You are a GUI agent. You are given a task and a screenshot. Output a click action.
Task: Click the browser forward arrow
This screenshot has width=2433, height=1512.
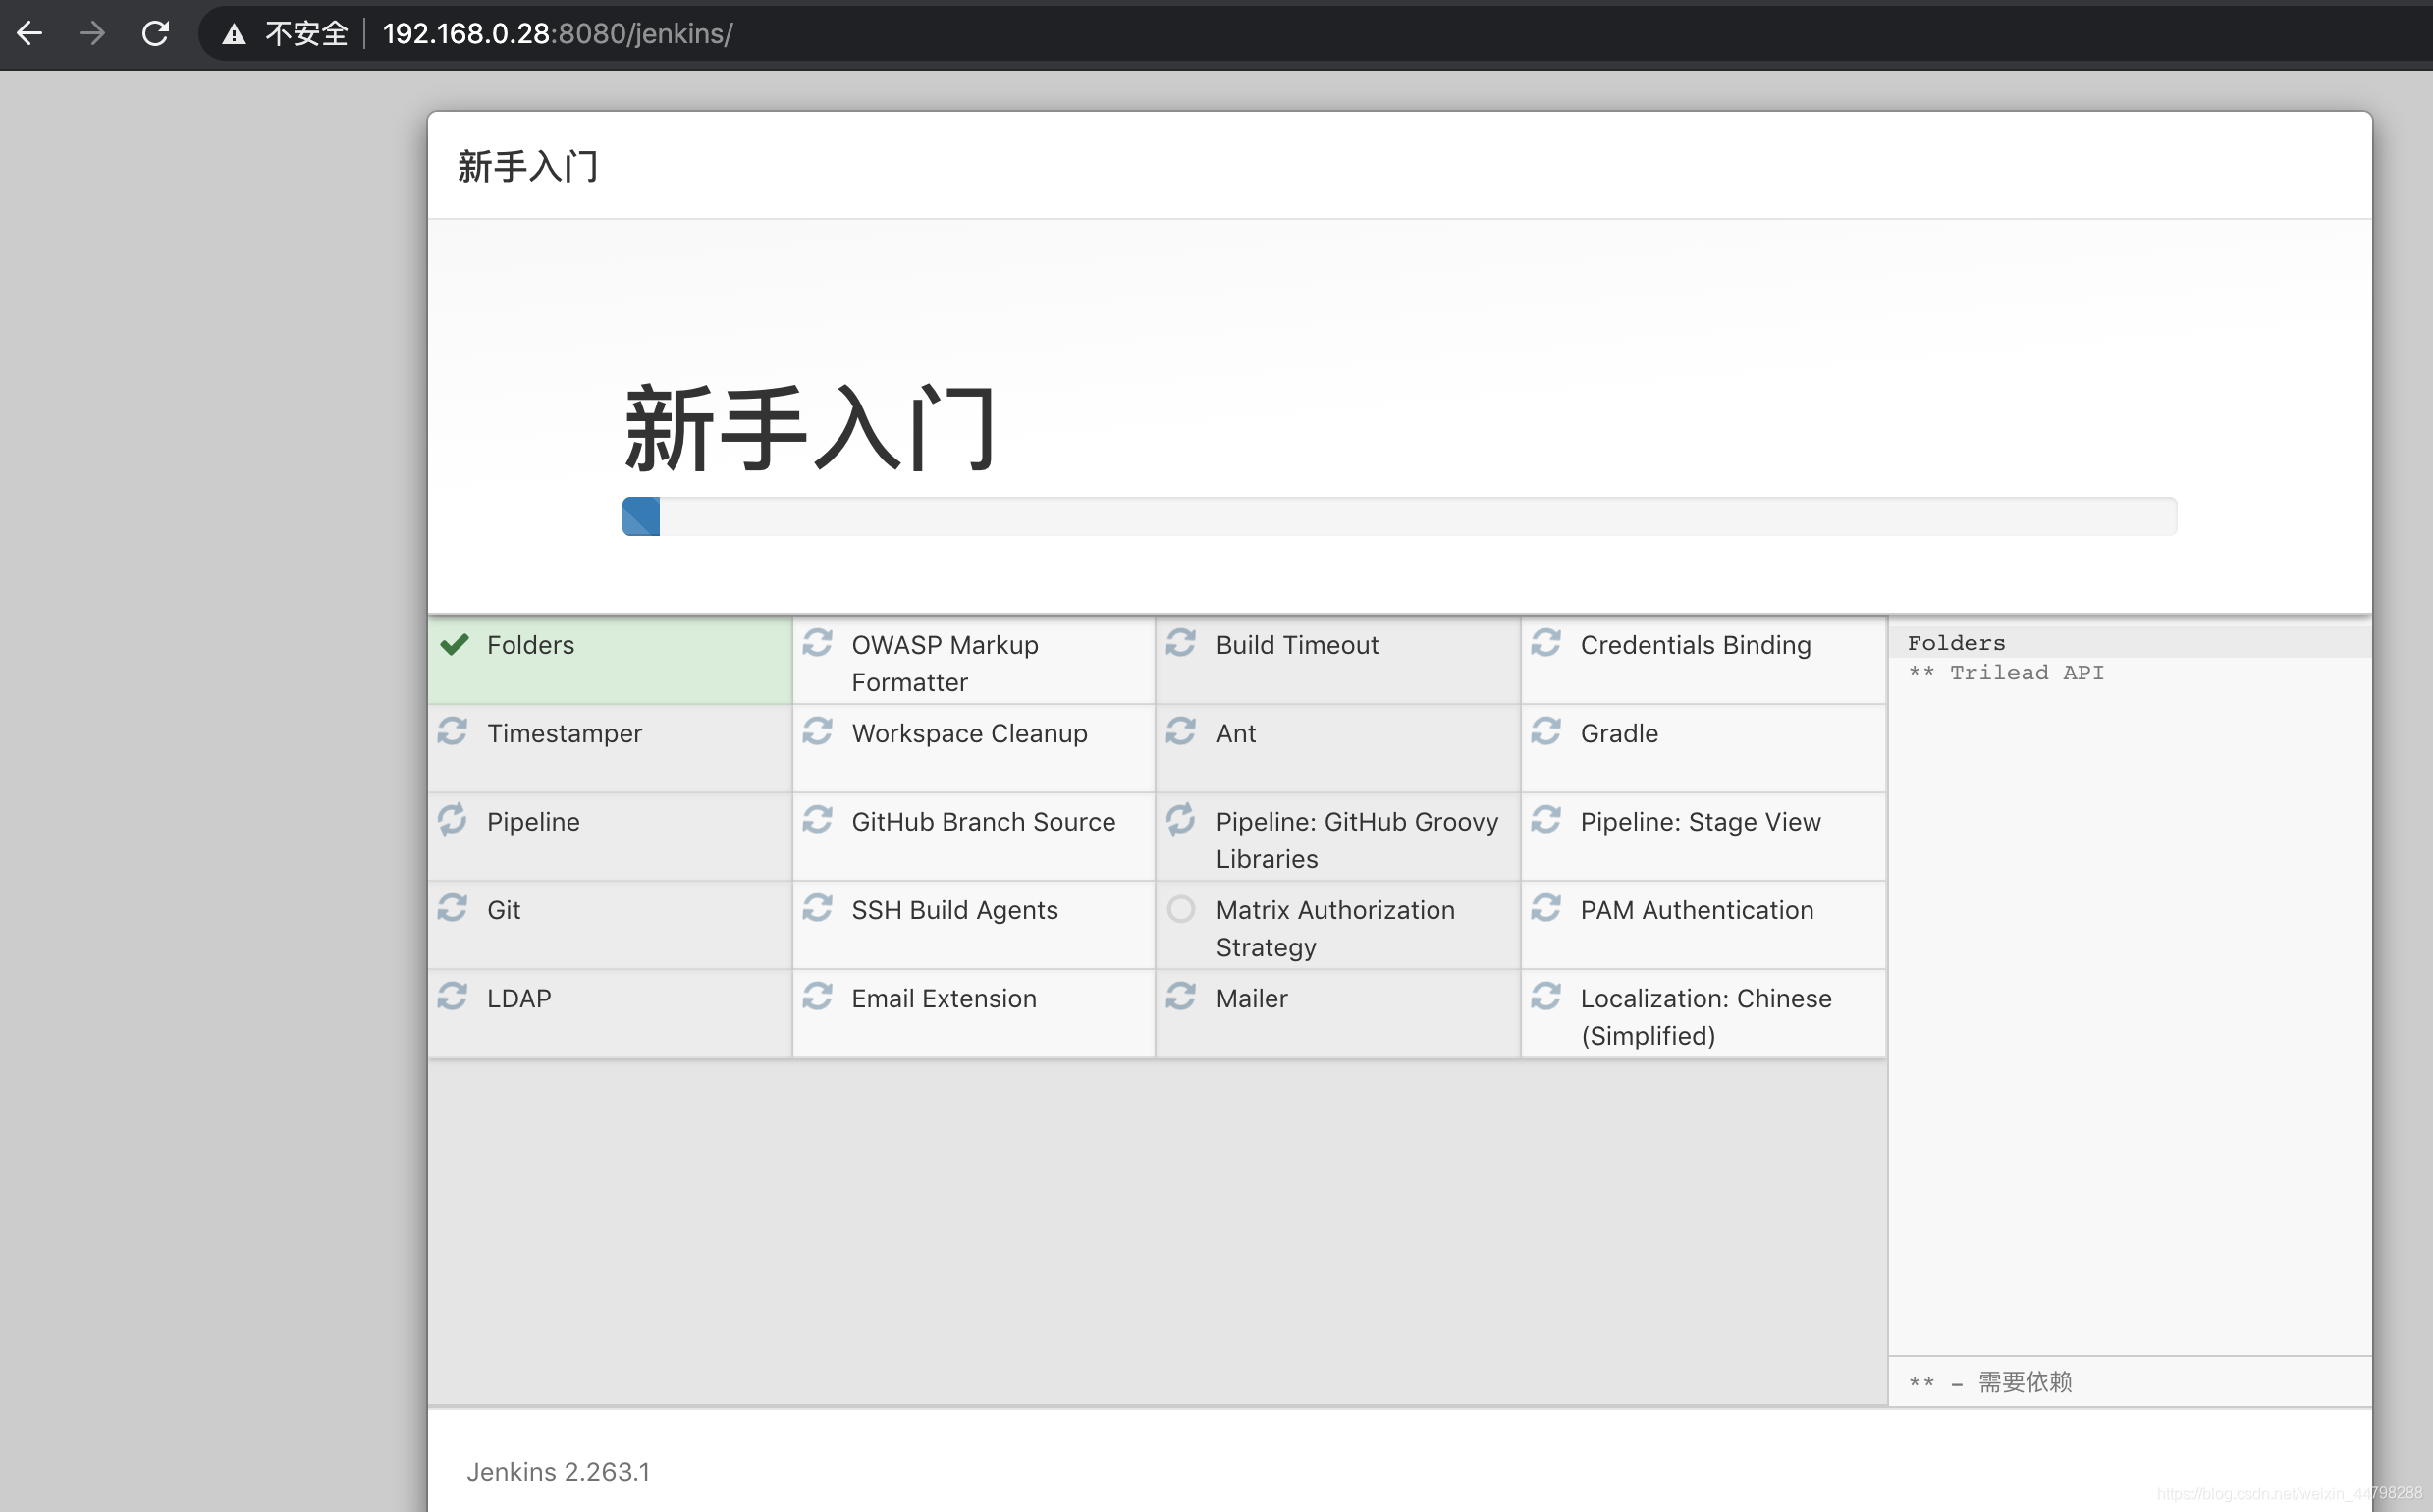92,33
